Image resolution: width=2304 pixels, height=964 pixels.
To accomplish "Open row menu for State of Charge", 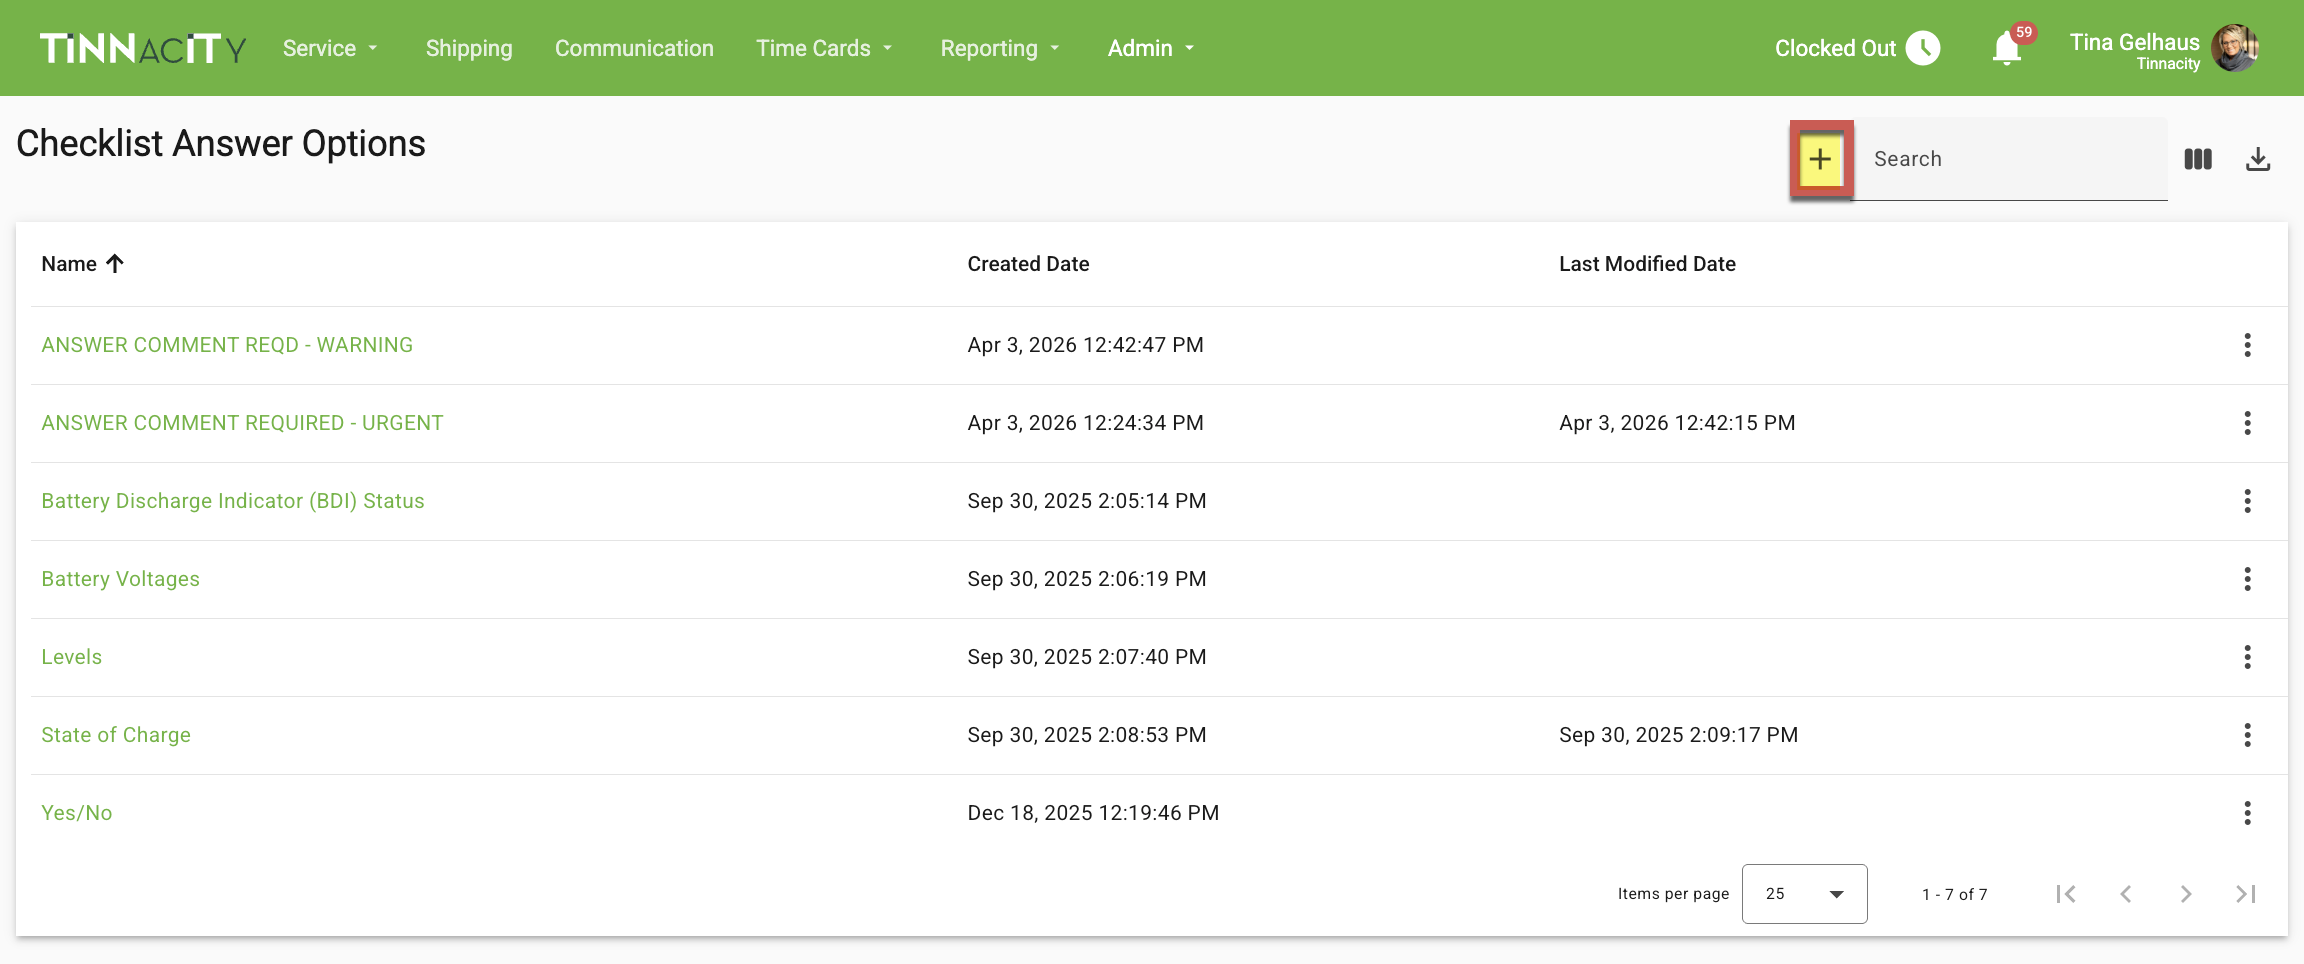I will (2247, 735).
